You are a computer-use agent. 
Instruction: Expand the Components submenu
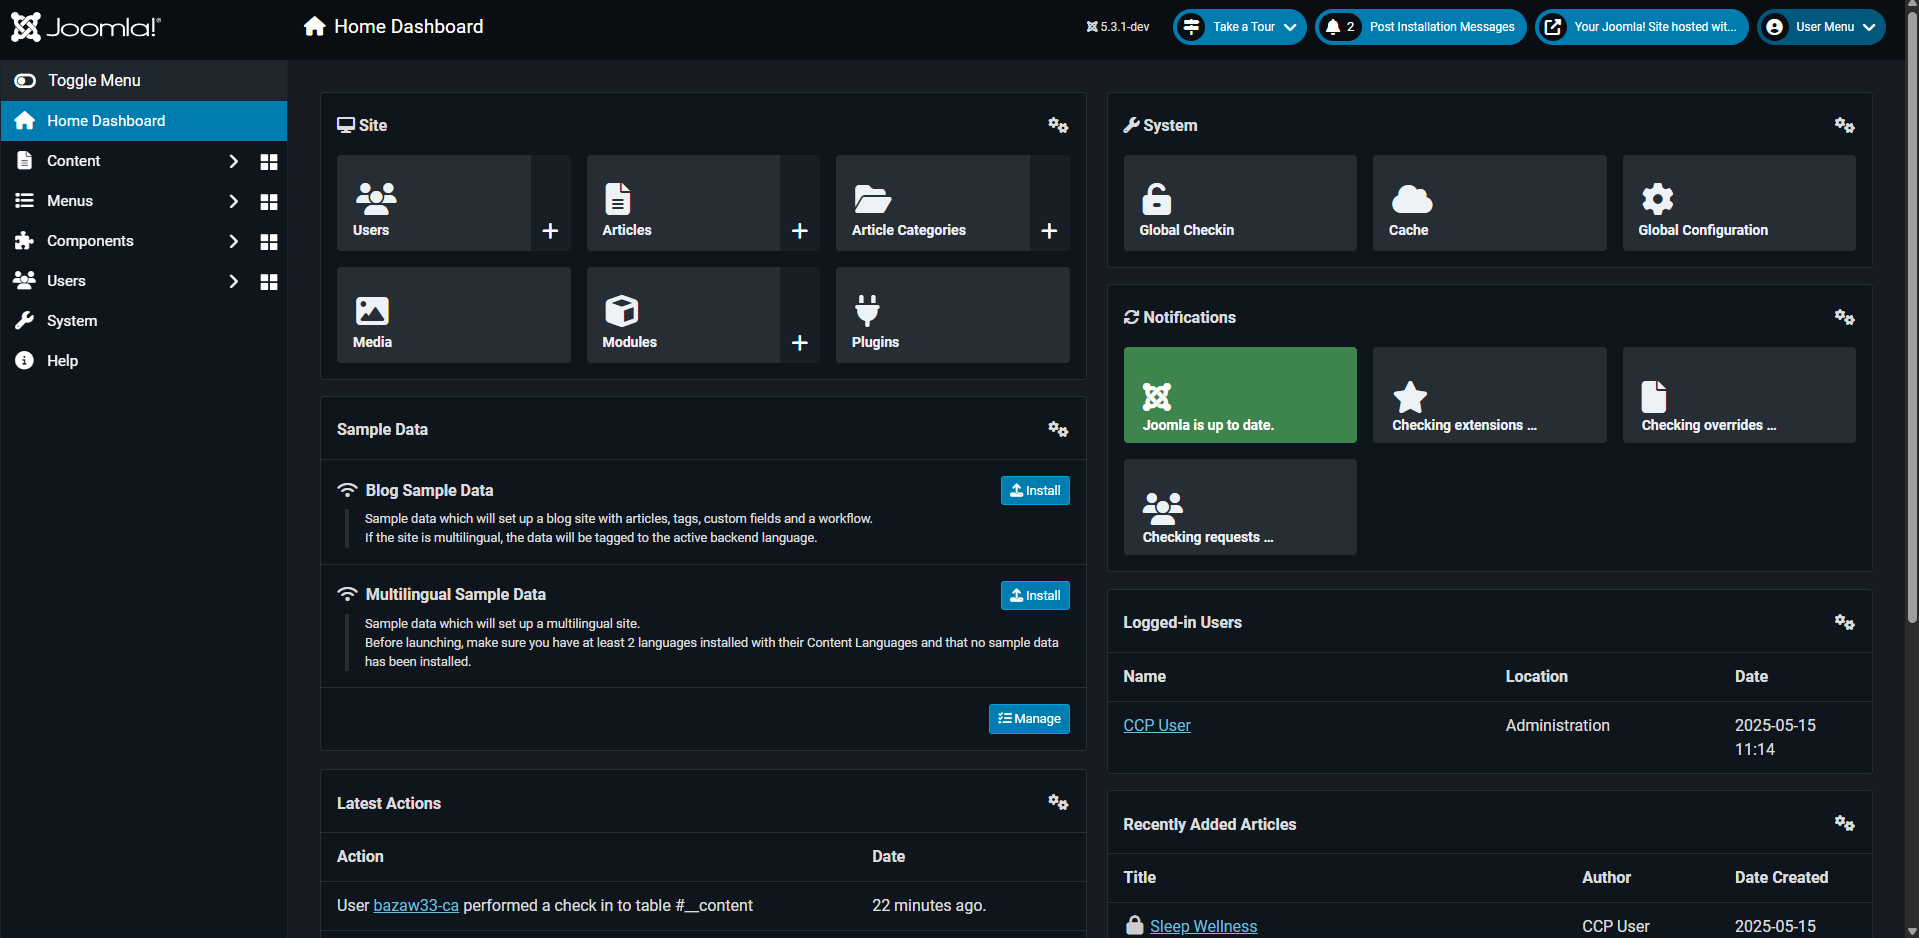(x=233, y=241)
